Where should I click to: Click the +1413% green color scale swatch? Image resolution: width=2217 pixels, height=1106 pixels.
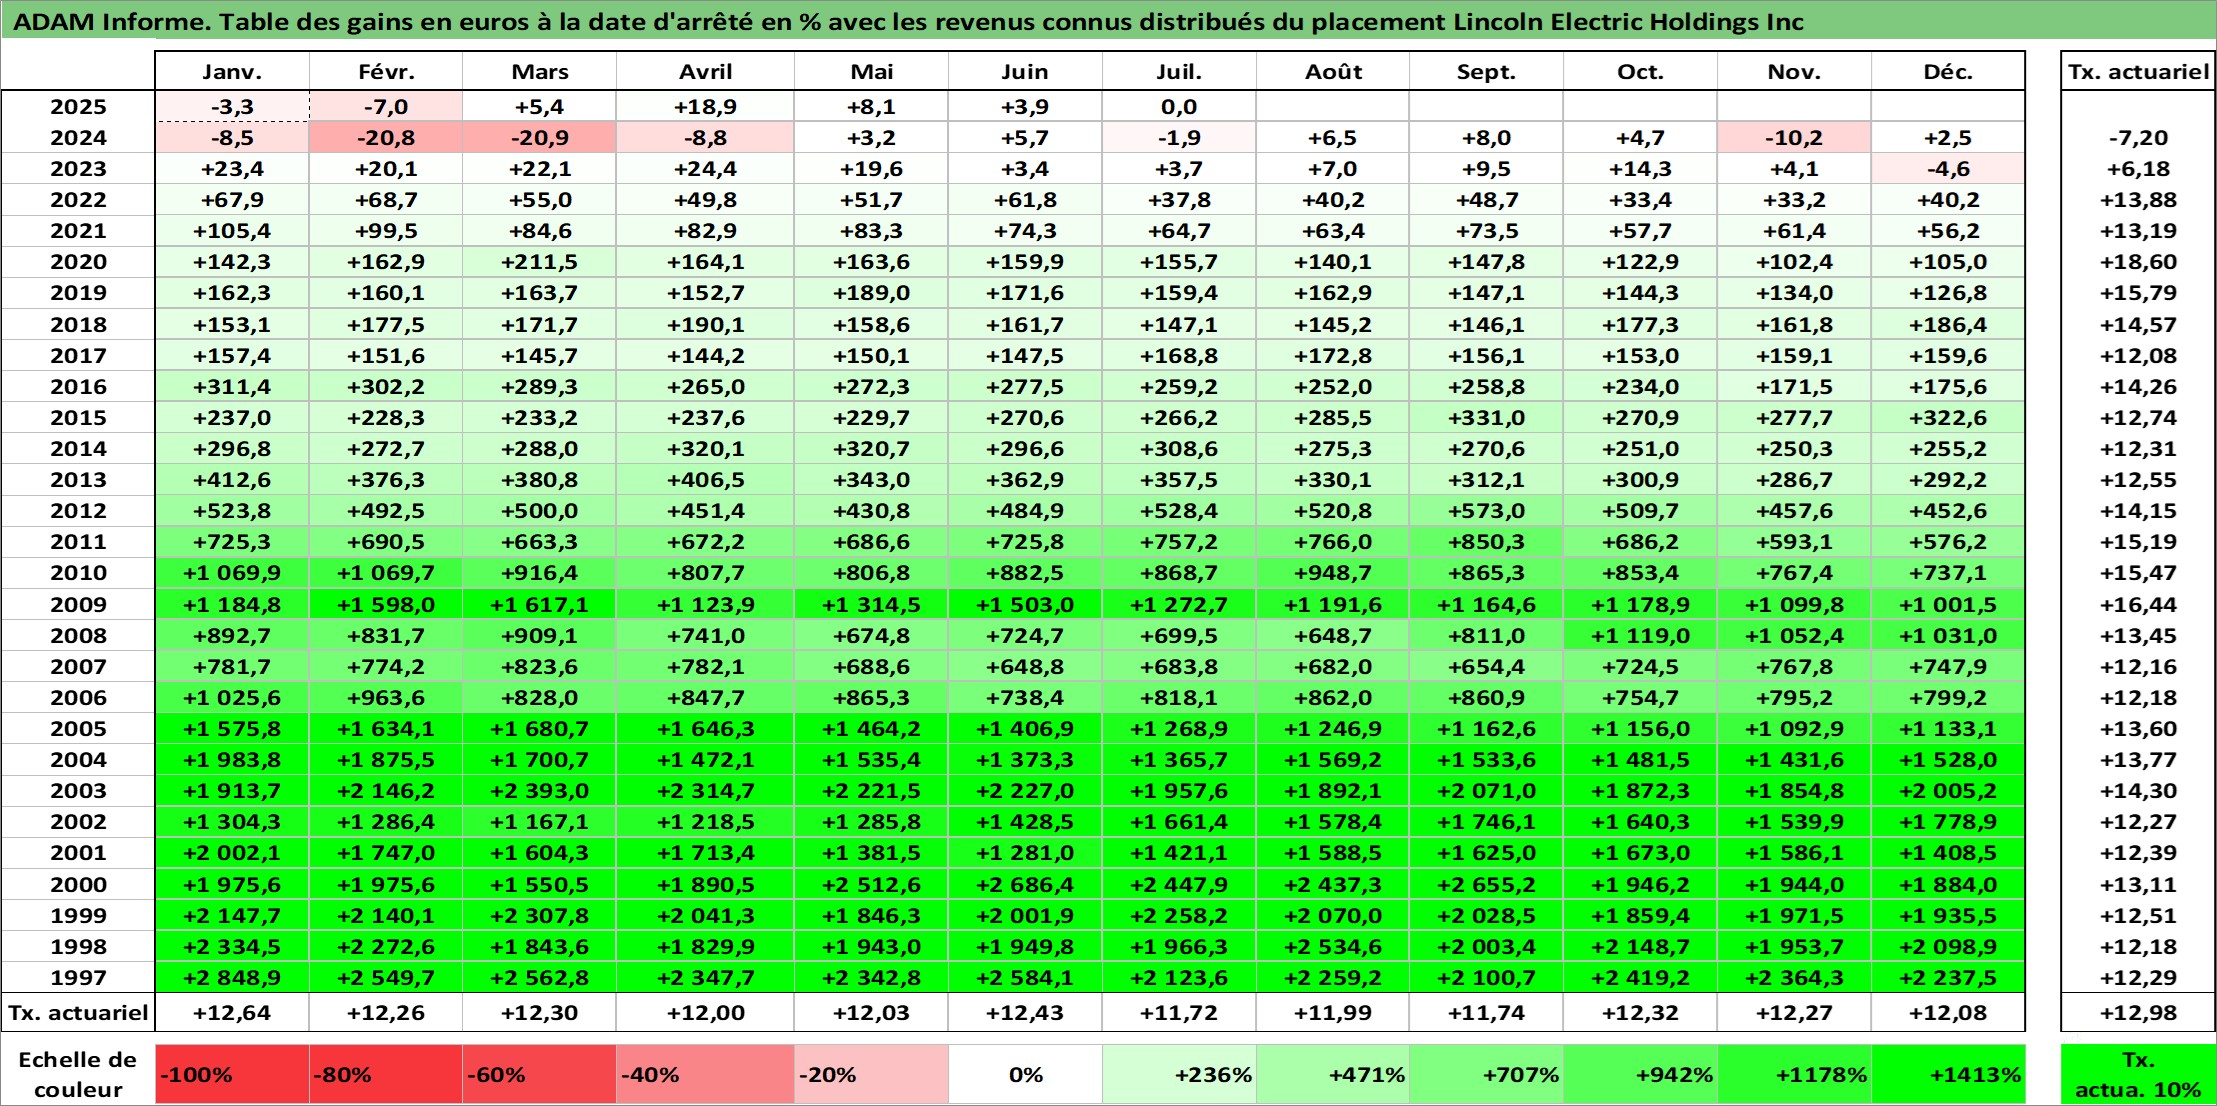click(x=1948, y=1075)
